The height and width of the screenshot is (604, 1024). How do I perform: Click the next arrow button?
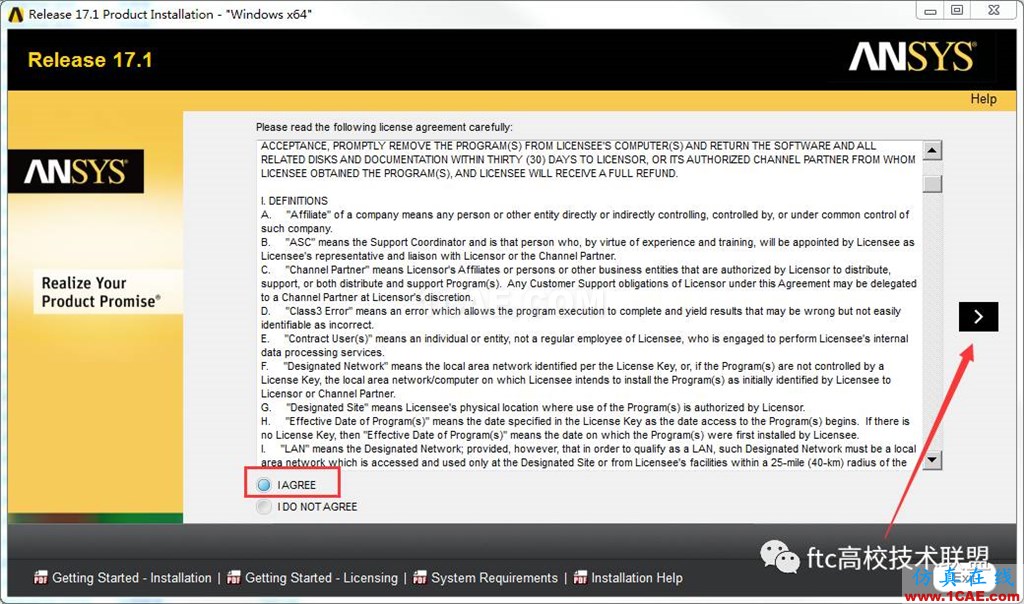click(978, 317)
